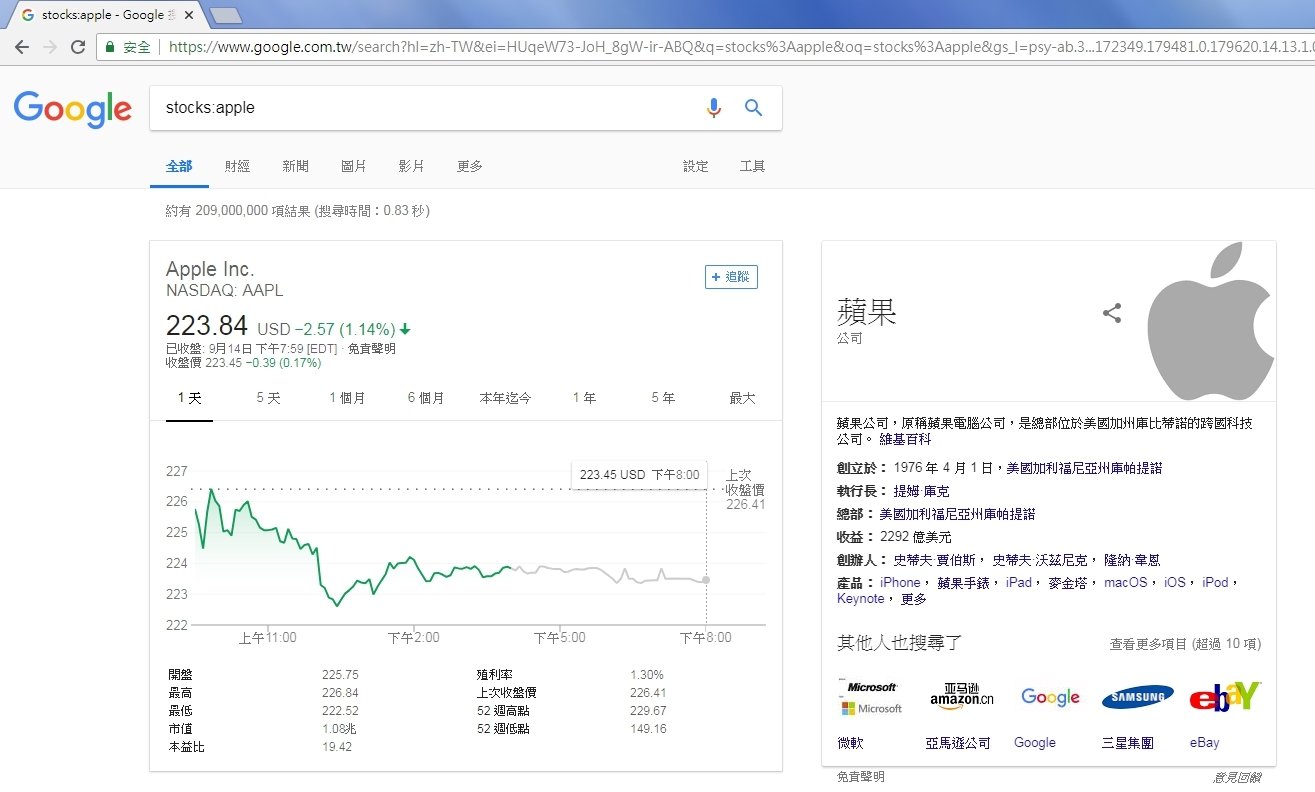Open the iPod product link
This screenshot has width=1315, height=792.
click(1215, 582)
